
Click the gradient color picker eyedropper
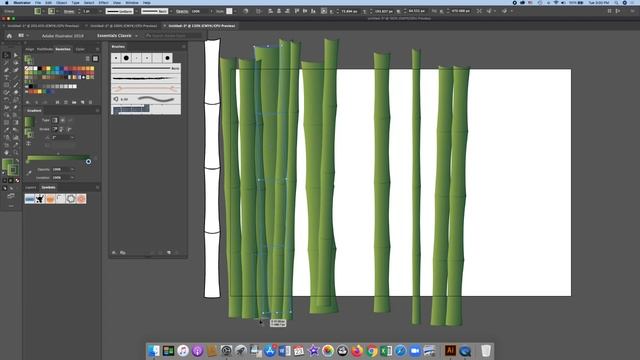click(x=29, y=173)
